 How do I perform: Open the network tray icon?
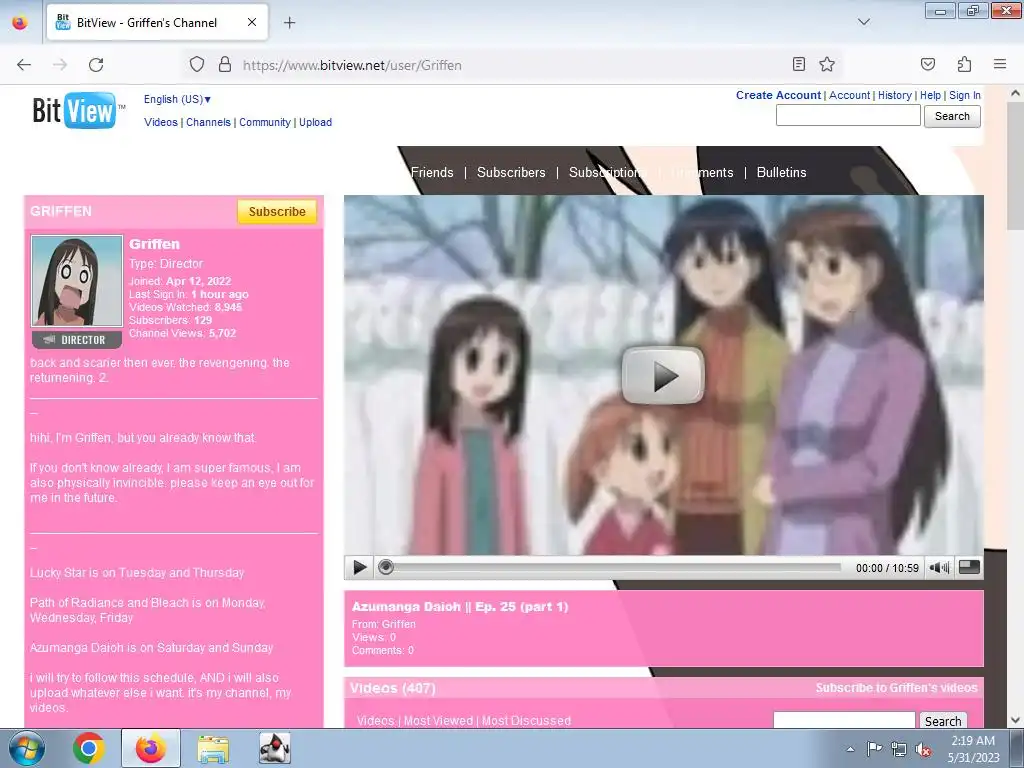pos(899,749)
